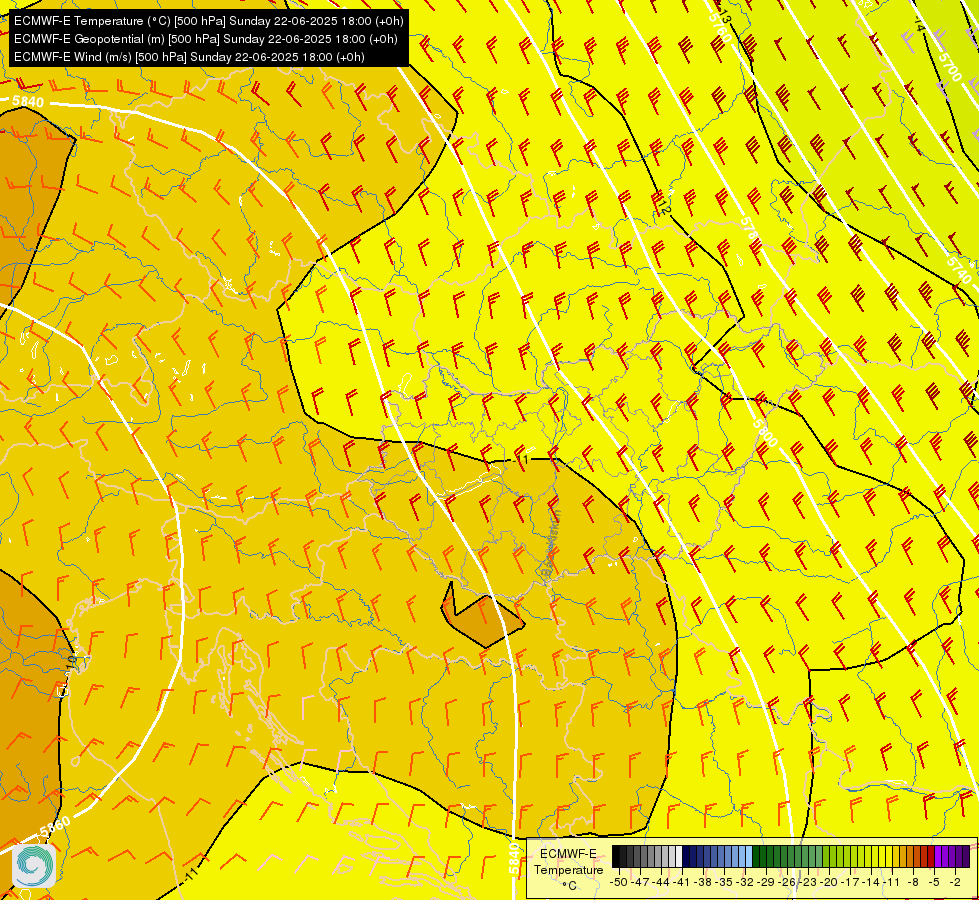The image size is (979, 900).
Task: Click the -35 legend tick label
Action: click(x=724, y=882)
